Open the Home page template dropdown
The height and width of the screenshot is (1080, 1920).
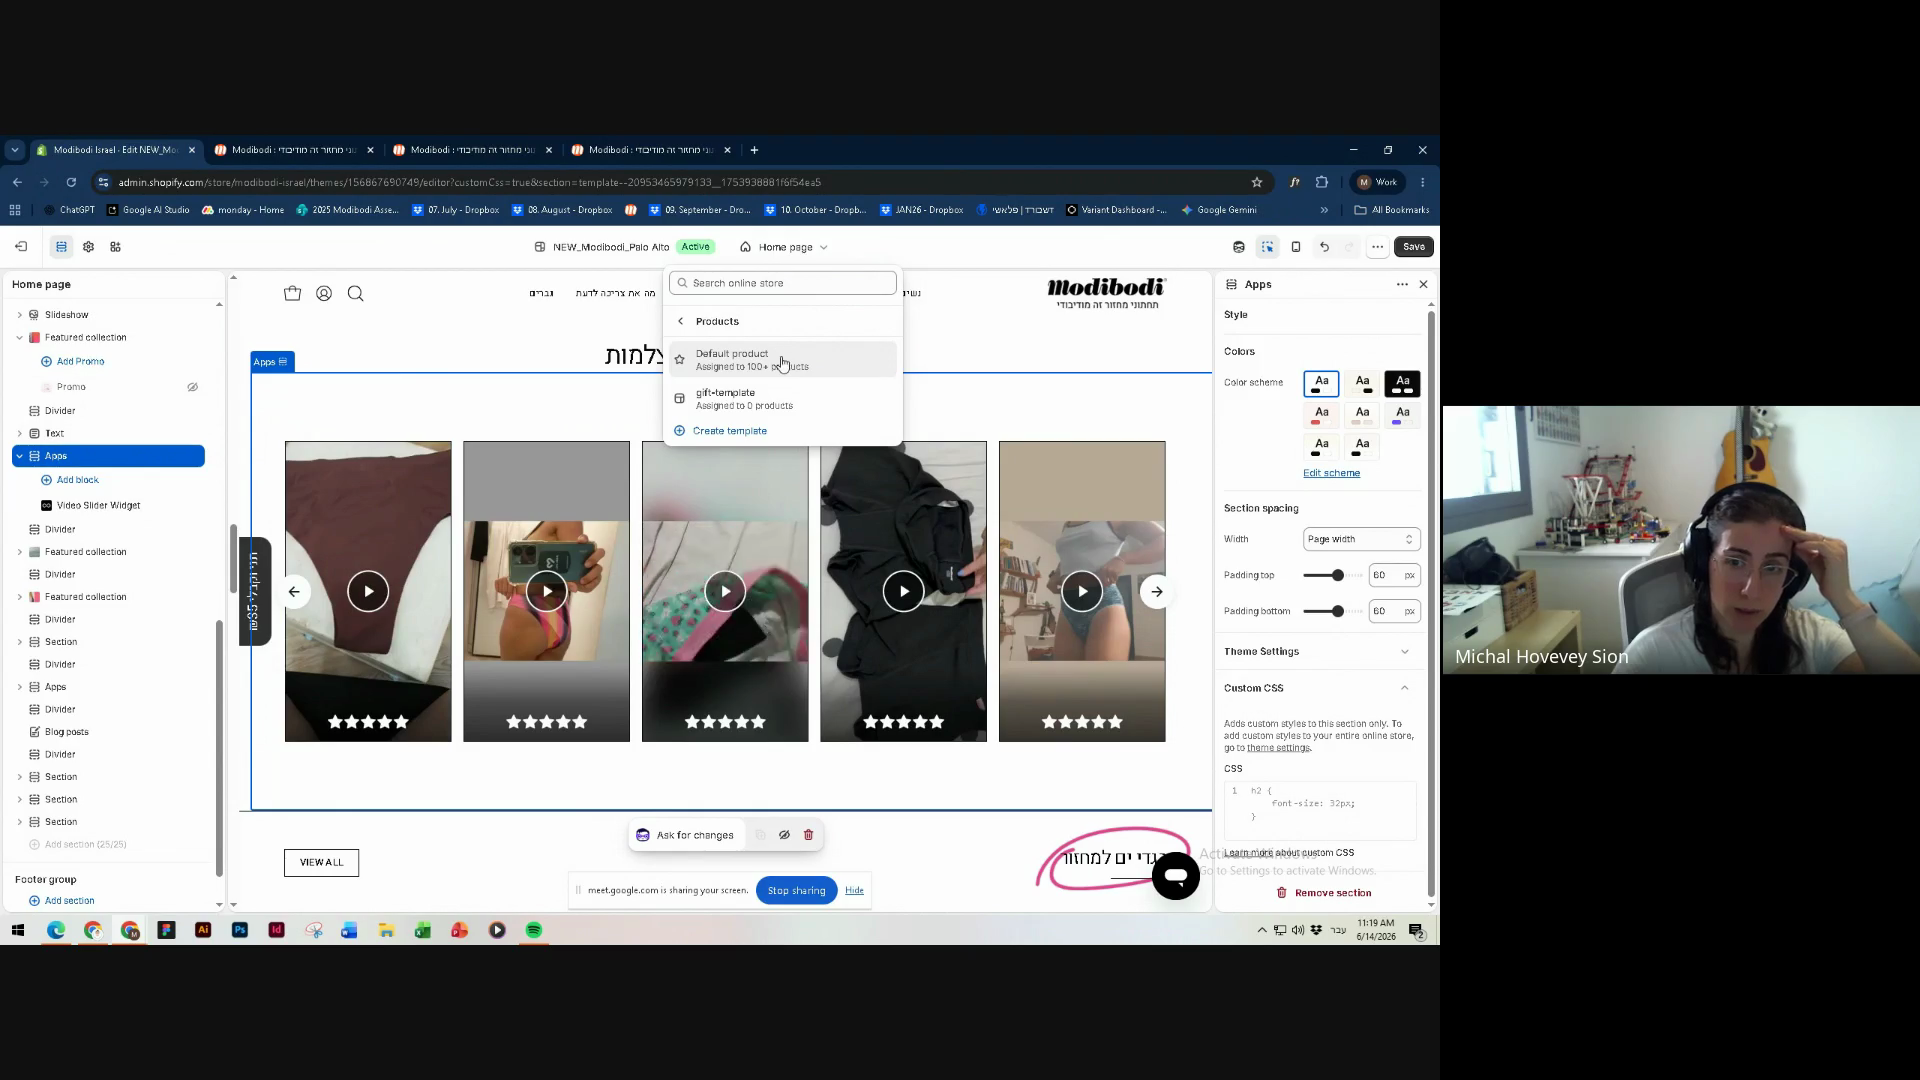click(x=784, y=247)
